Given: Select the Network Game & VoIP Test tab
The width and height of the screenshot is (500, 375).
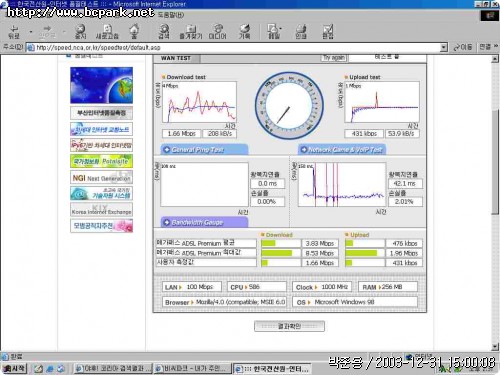Looking at the screenshot, I should (342, 150).
